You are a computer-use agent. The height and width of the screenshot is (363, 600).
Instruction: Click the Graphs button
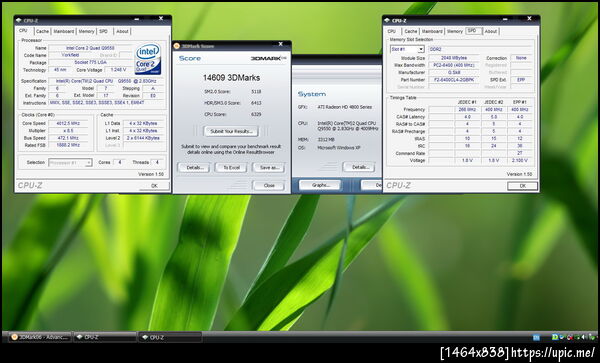[320, 185]
